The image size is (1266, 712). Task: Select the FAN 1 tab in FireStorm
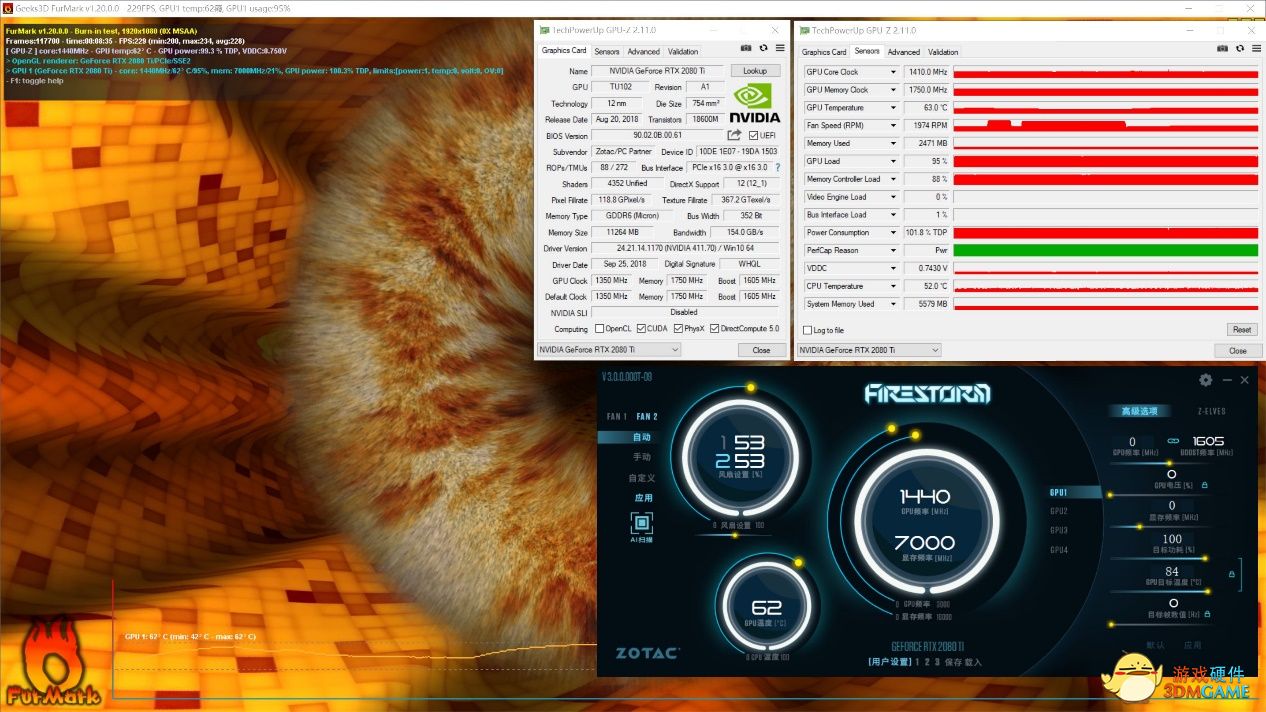(x=617, y=416)
